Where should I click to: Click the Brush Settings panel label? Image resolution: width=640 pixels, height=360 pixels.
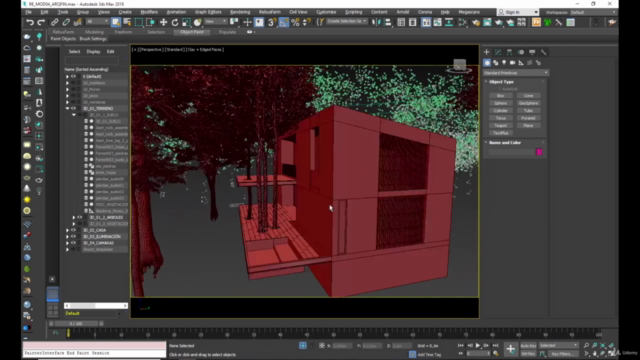click(93, 39)
